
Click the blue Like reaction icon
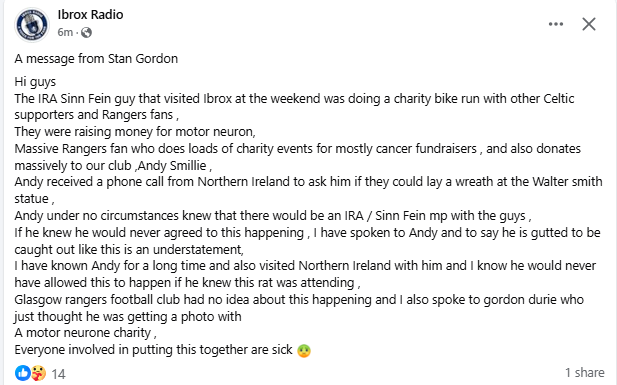[x=22, y=373]
